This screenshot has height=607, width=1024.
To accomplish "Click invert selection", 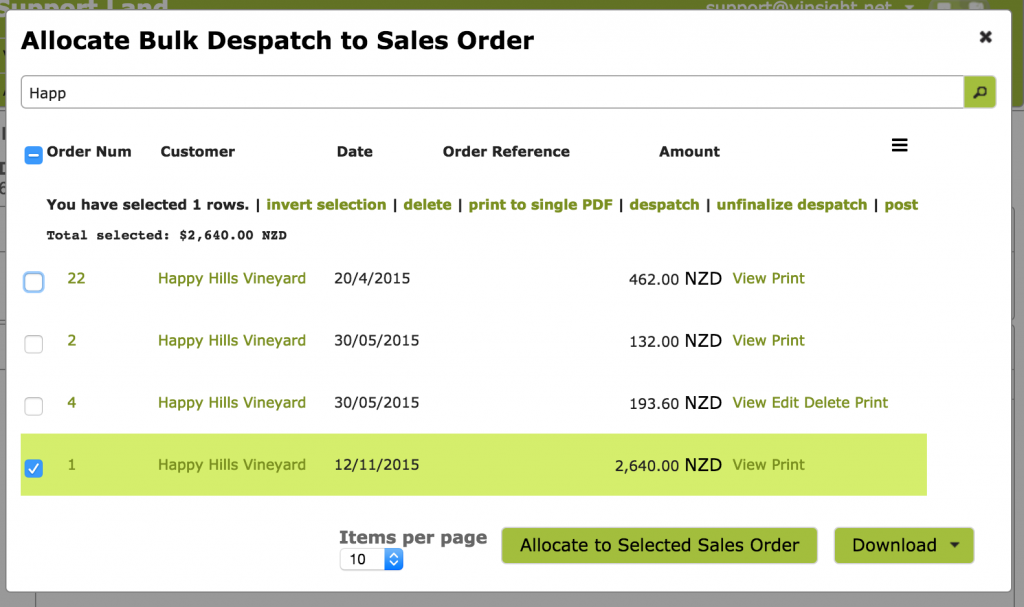I will tap(326, 204).
